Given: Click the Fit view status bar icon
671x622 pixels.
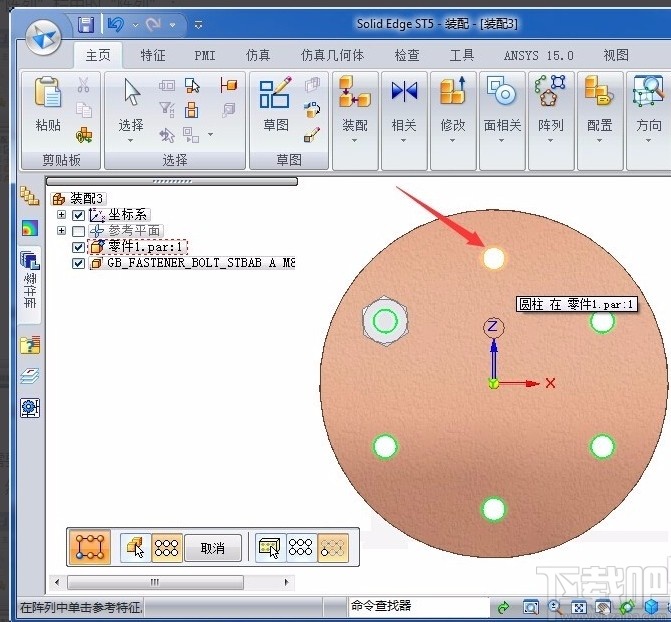Looking at the screenshot, I should coord(579,607).
